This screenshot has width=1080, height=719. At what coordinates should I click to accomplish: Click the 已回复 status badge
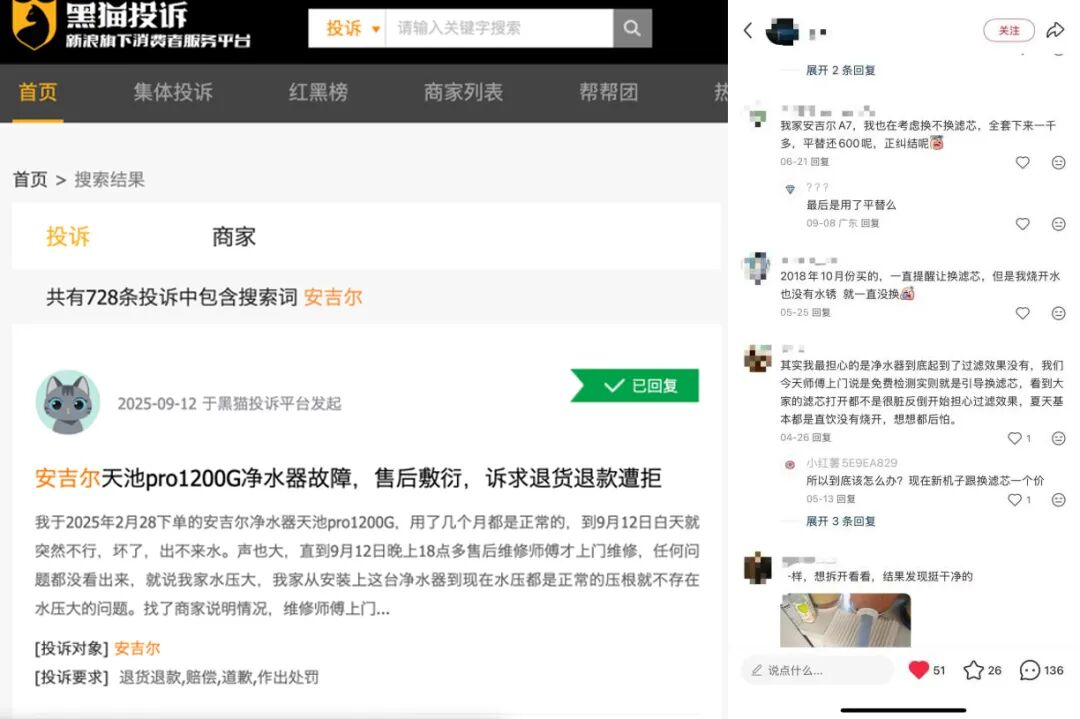pos(635,386)
